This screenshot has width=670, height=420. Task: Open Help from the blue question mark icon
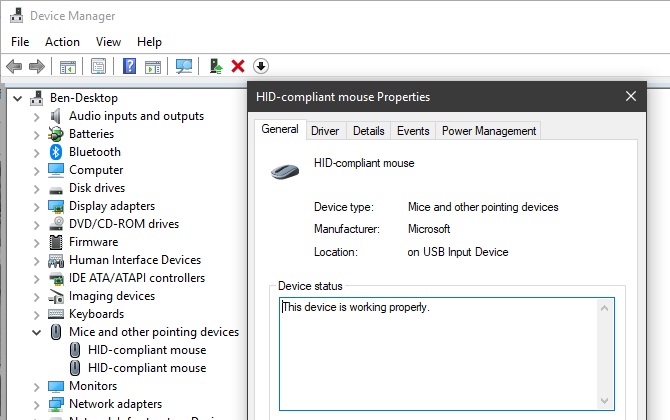click(129, 66)
